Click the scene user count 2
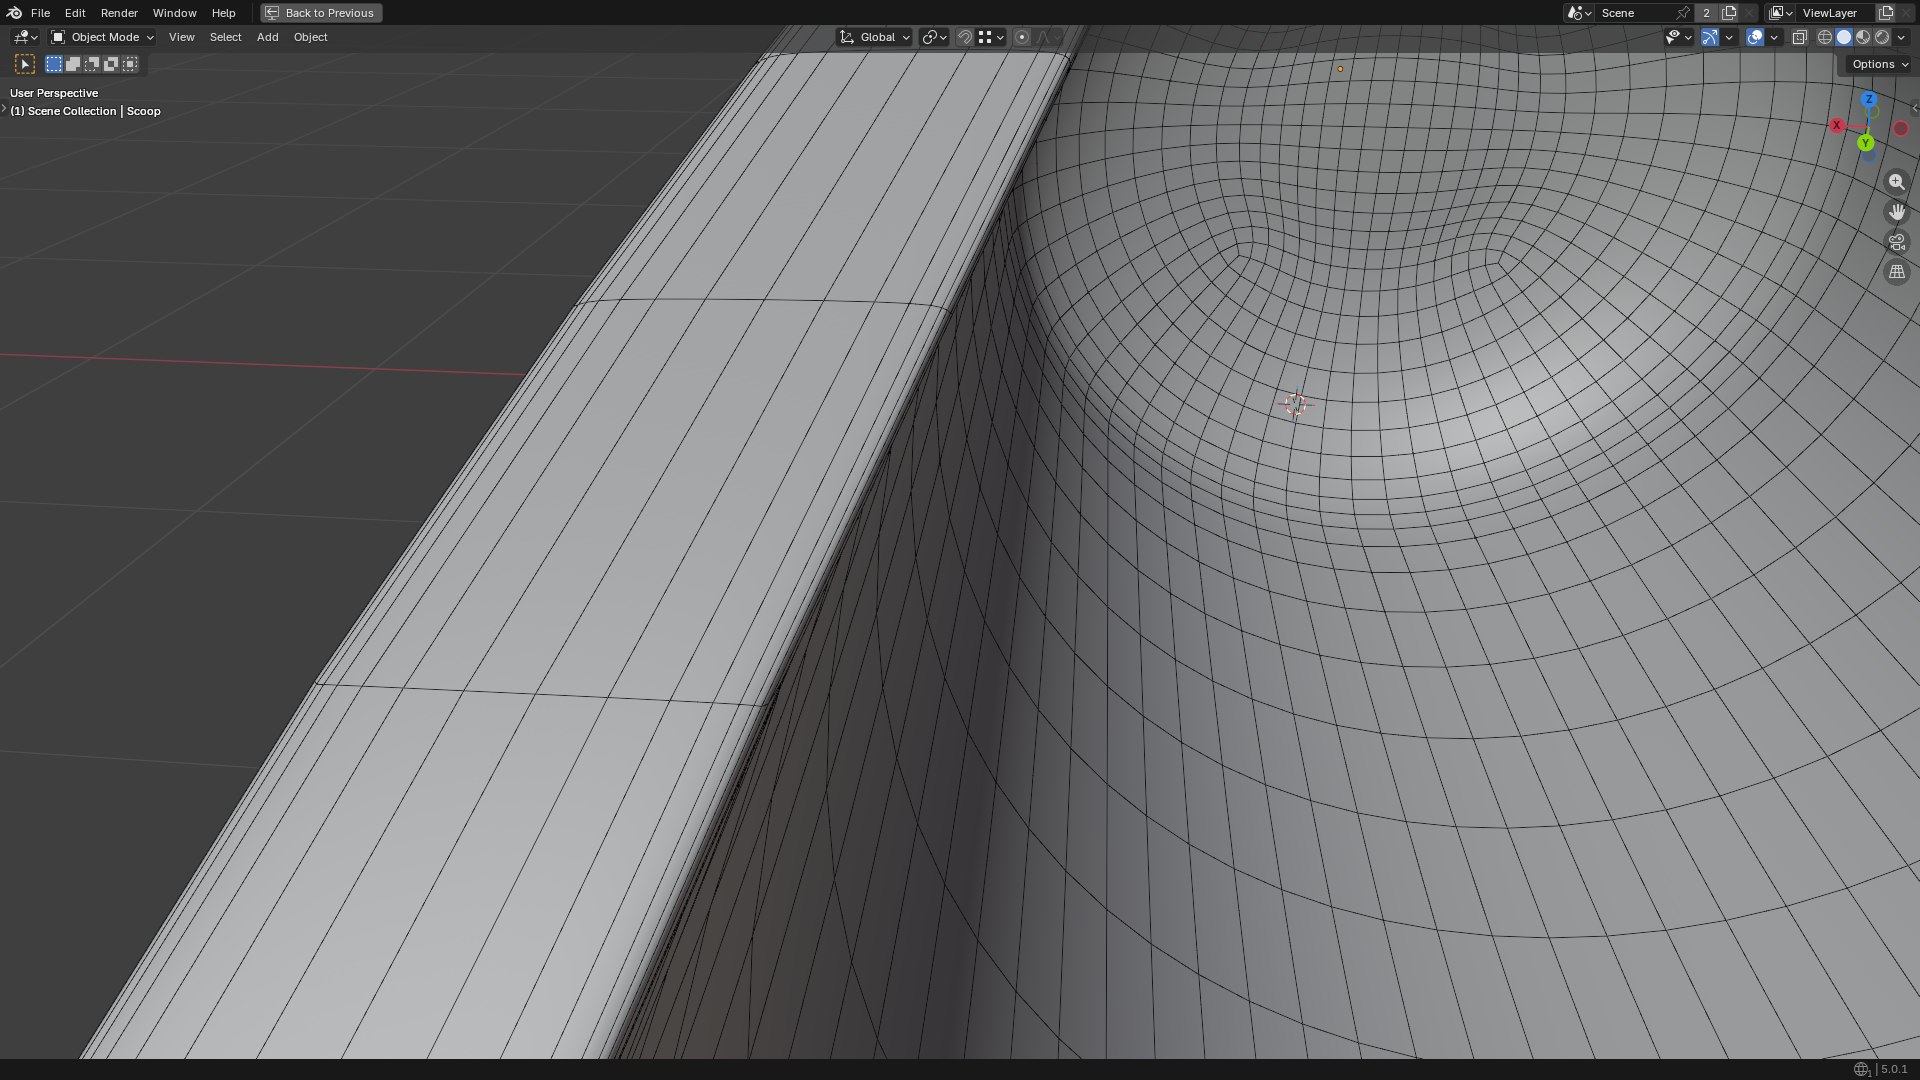 tap(1706, 13)
